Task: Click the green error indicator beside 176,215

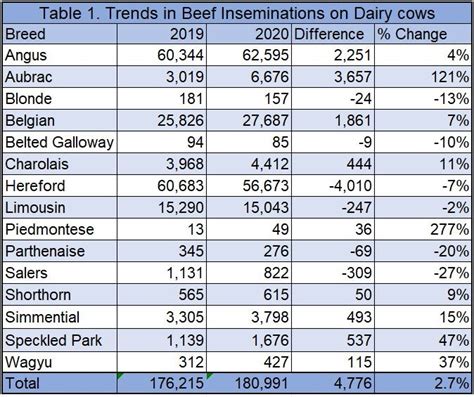Action: tap(120, 376)
